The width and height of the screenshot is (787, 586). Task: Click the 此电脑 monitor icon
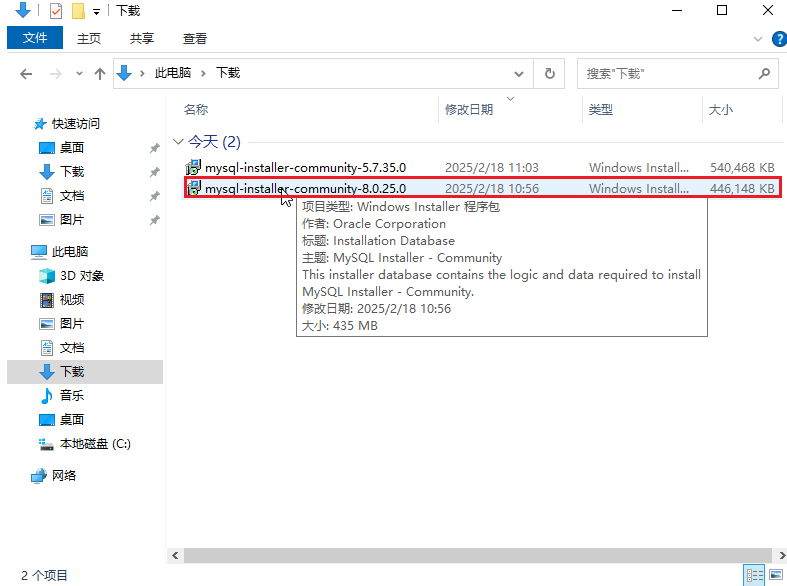pos(39,251)
